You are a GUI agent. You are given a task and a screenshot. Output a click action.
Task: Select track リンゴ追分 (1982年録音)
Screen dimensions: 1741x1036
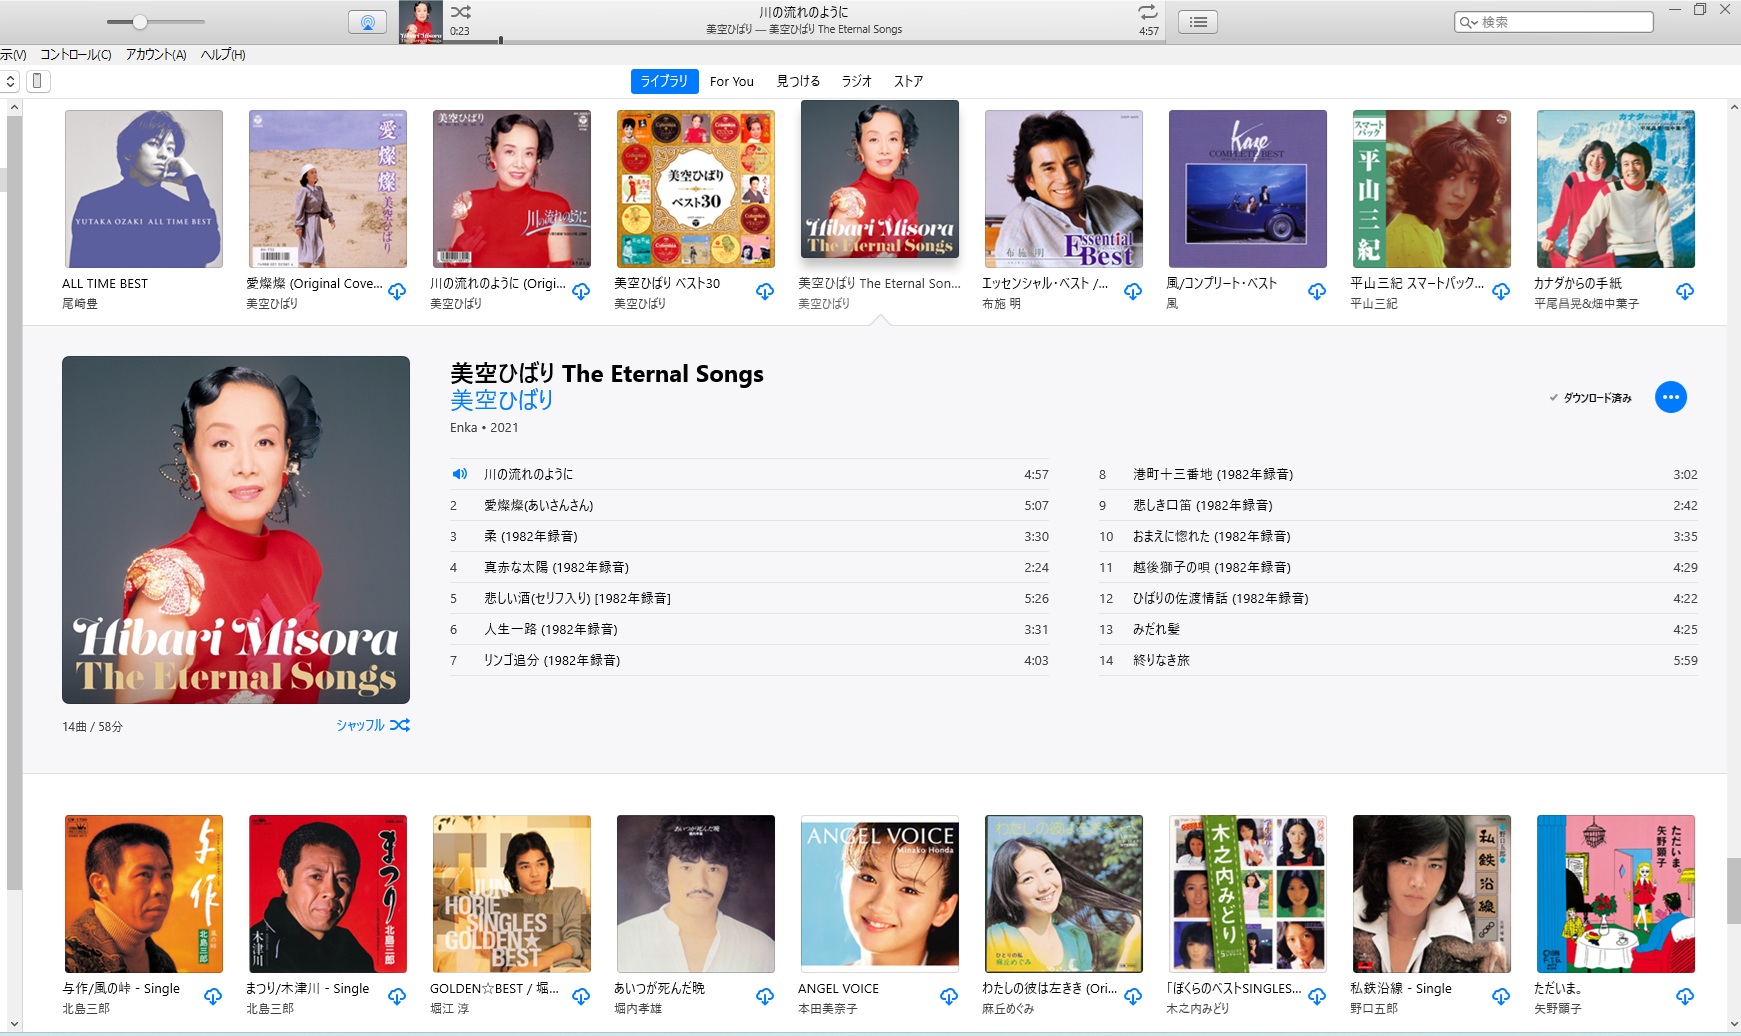coord(749,660)
